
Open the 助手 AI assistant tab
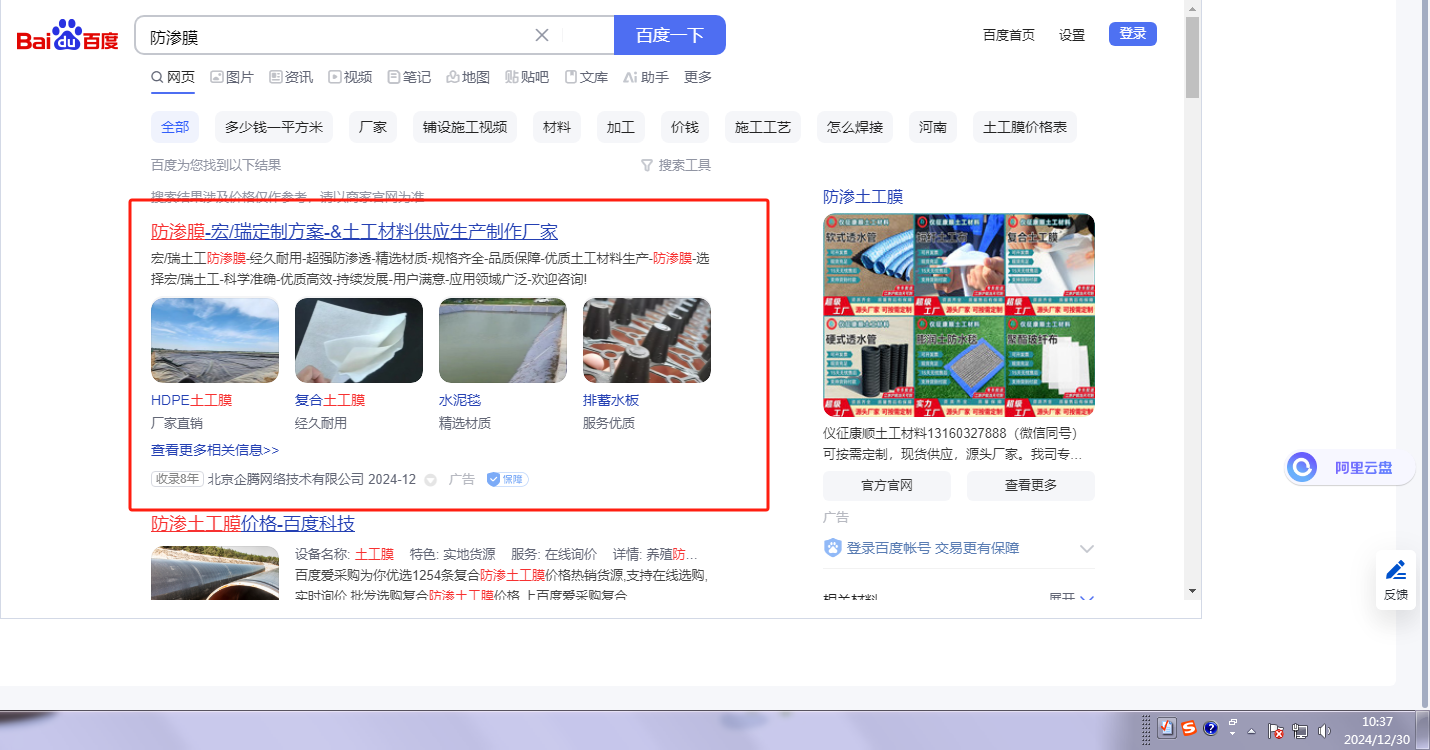click(x=646, y=77)
